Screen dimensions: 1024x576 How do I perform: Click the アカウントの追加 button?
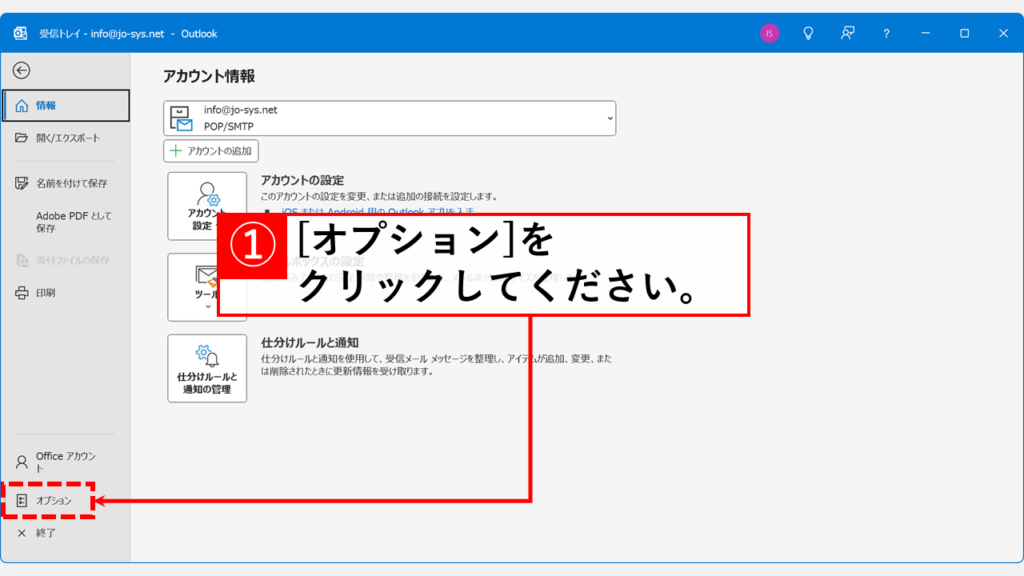click(211, 151)
